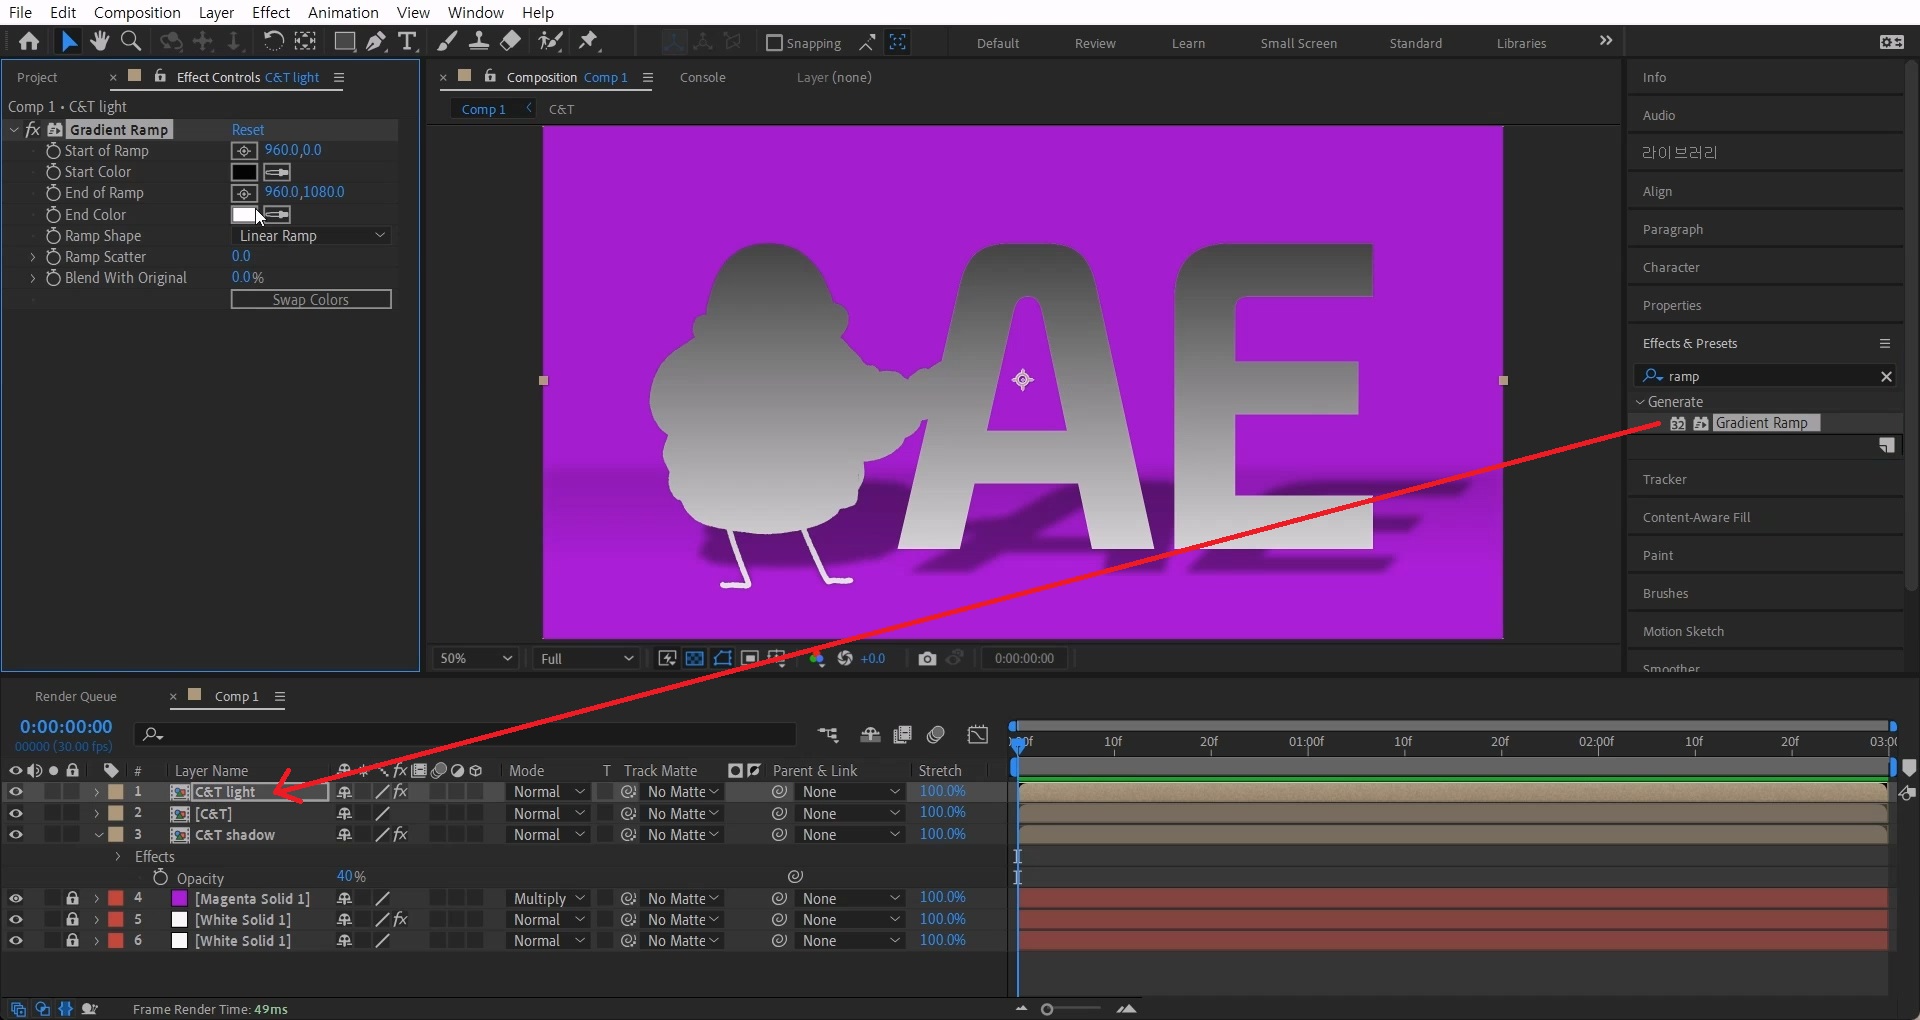
Task: Click the Region of Interest icon
Action: pos(749,658)
